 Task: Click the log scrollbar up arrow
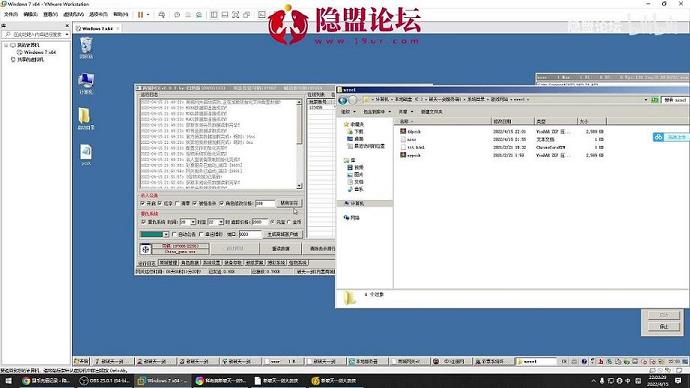pos(299,102)
